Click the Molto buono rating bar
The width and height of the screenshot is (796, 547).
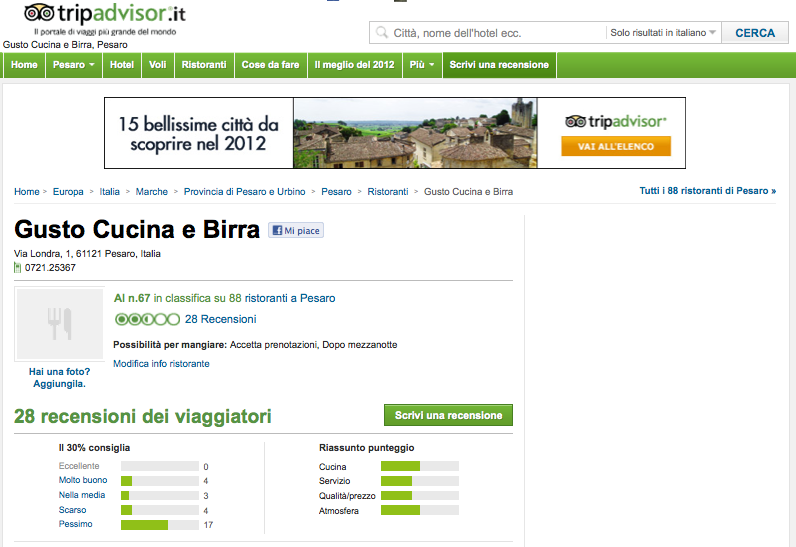[x=160, y=481]
